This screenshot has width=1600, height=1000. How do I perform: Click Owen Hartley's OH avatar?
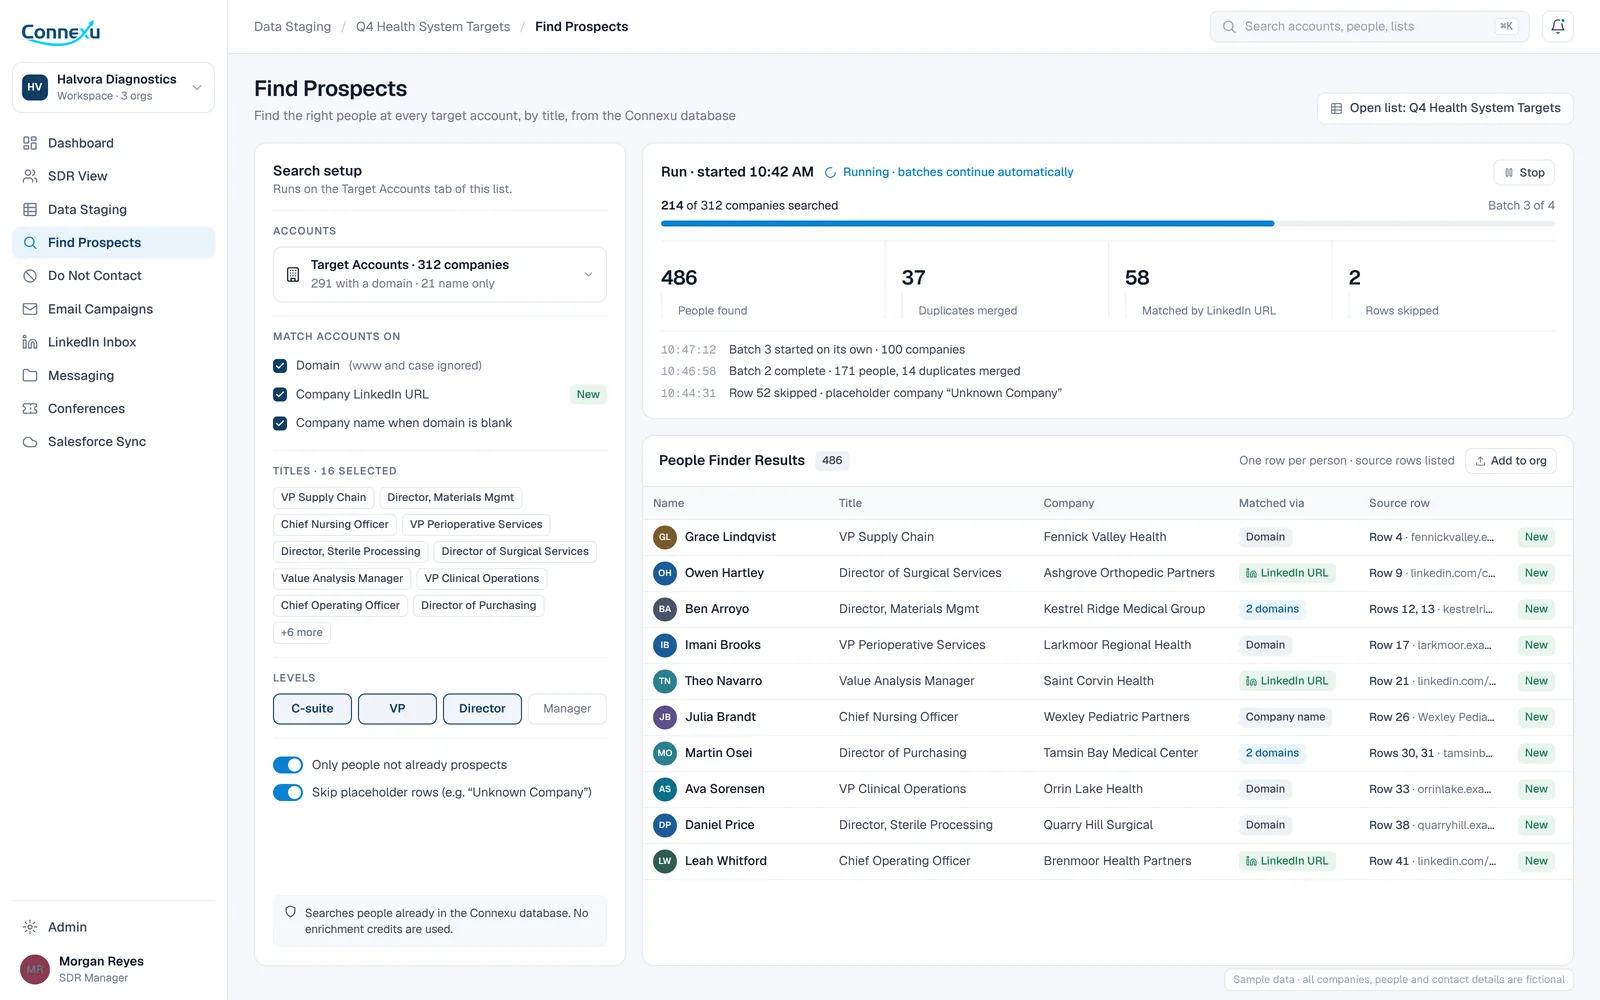[x=665, y=573]
